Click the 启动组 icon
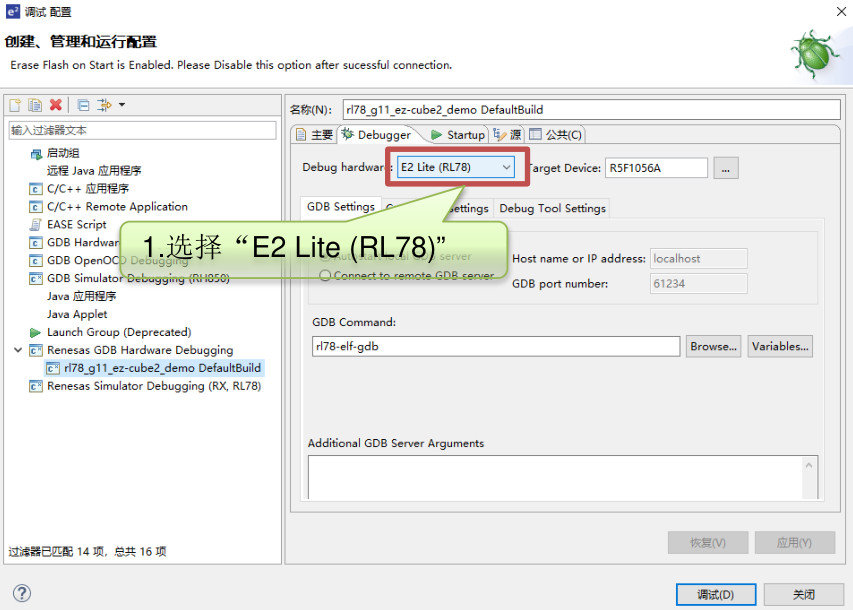 [36, 154]
